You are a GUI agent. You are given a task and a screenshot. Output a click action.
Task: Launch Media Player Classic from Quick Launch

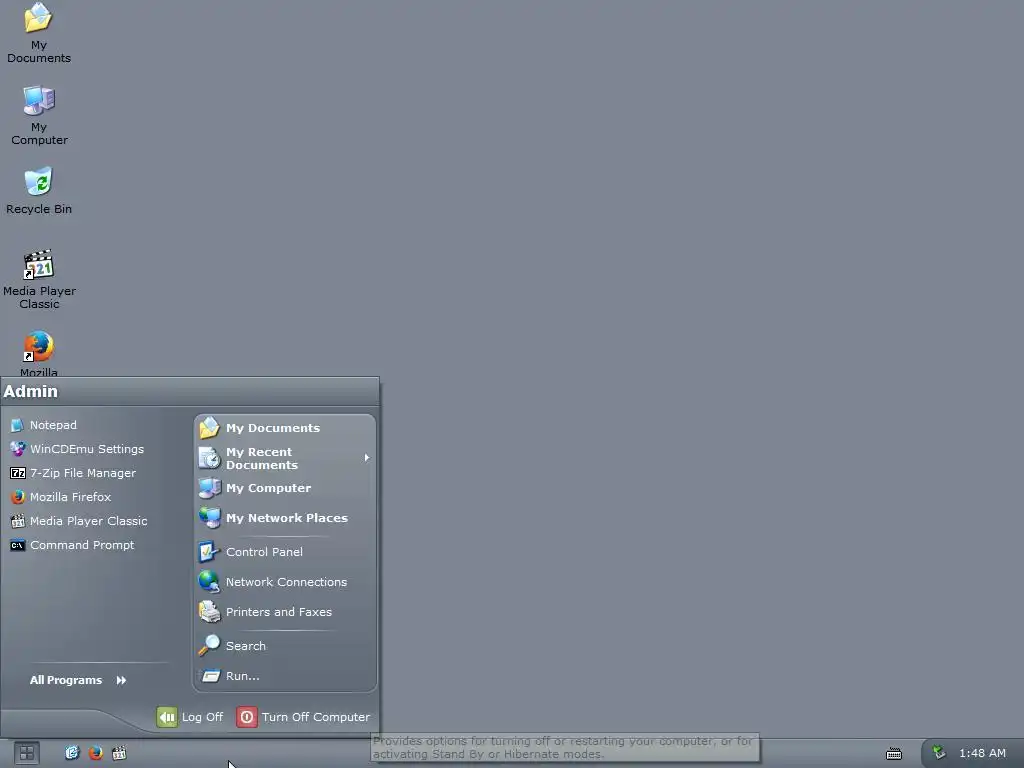(119, 753)
